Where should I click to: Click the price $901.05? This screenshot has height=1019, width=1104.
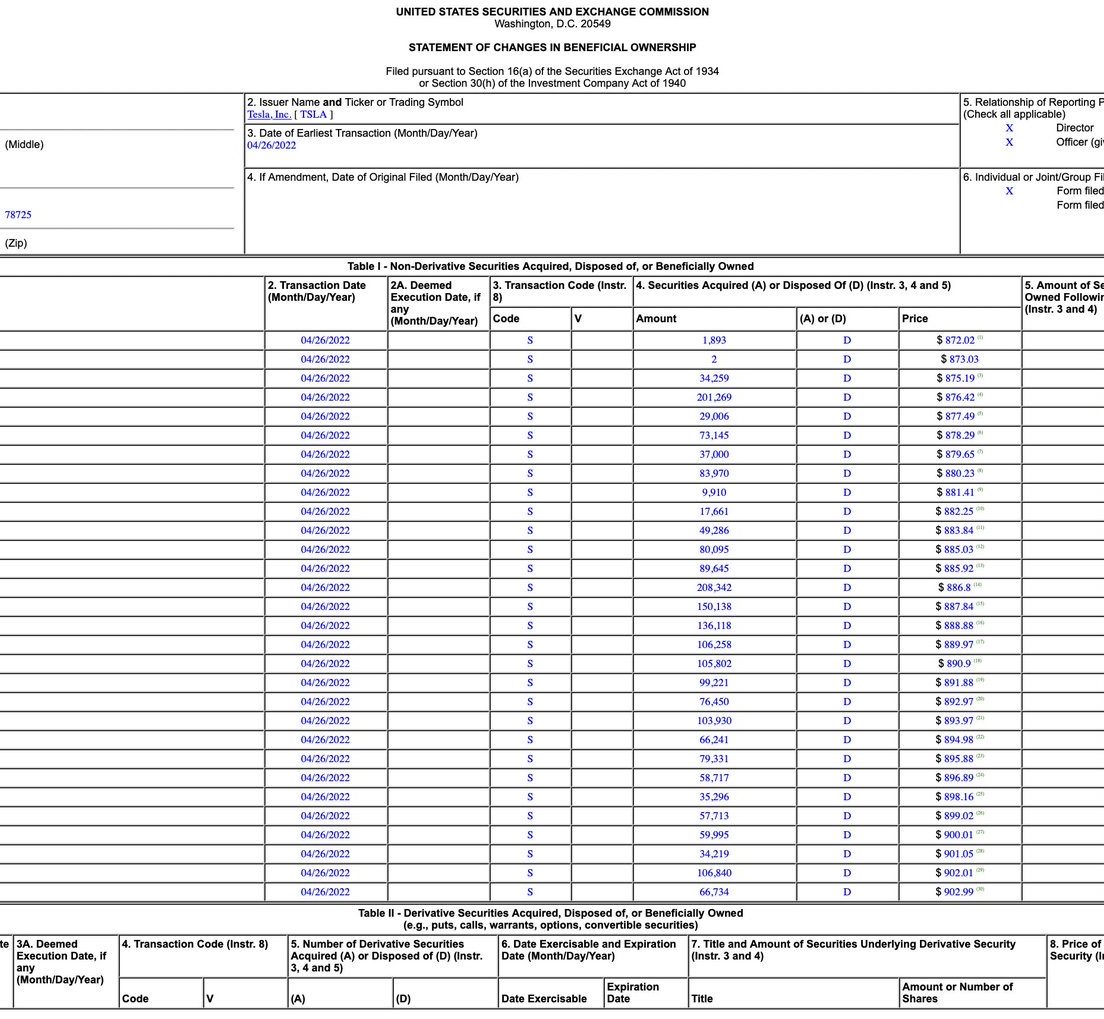coord(955,854)
